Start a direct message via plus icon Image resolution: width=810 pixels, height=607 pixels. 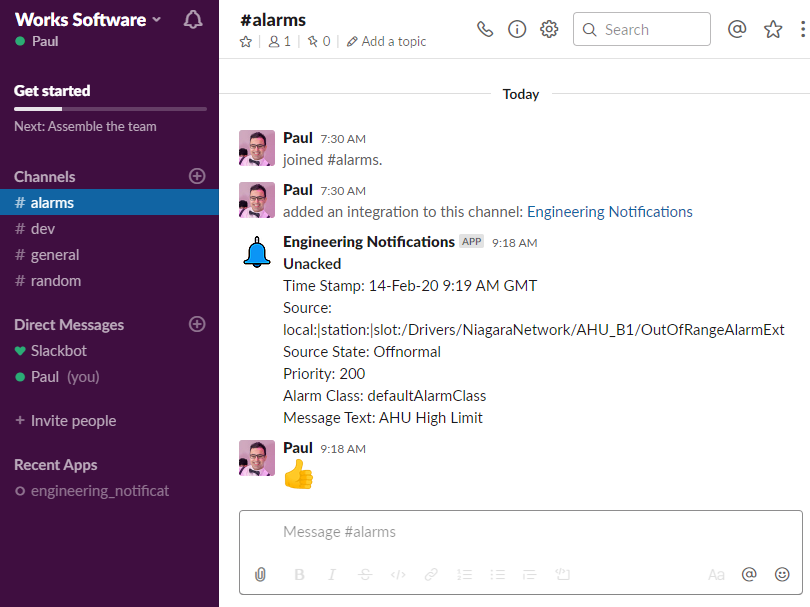(197, 324)
